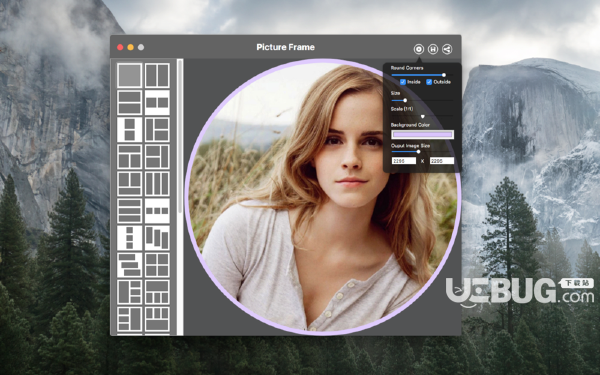Focus the output height input field
The width and height of the screenshot is (600, 375).
(442, 161)
